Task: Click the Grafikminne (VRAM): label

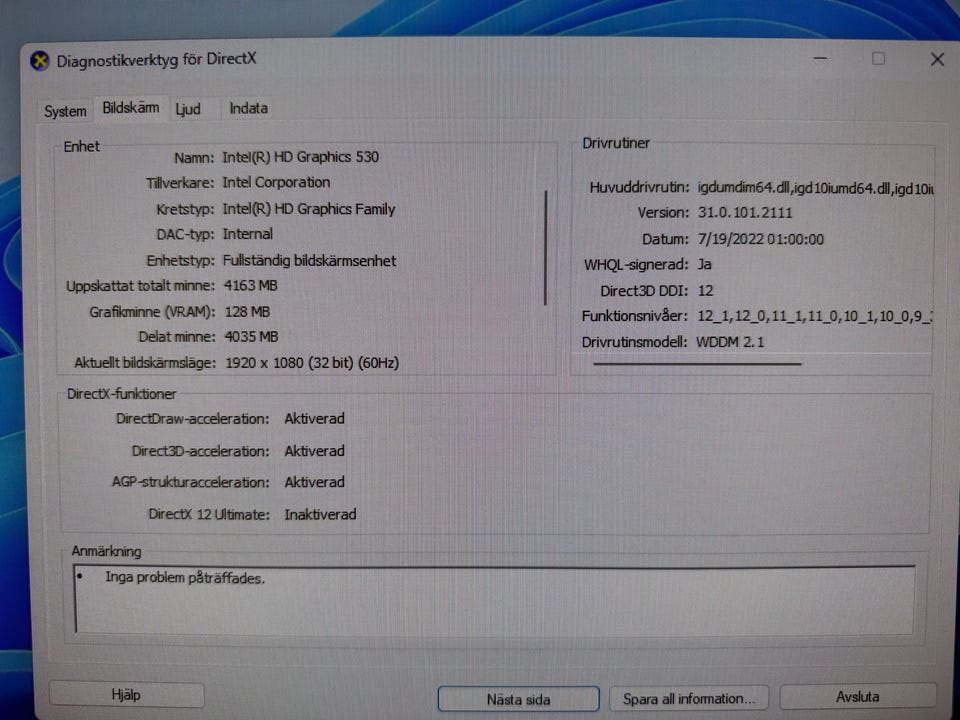Action: [x=152, y=312]
